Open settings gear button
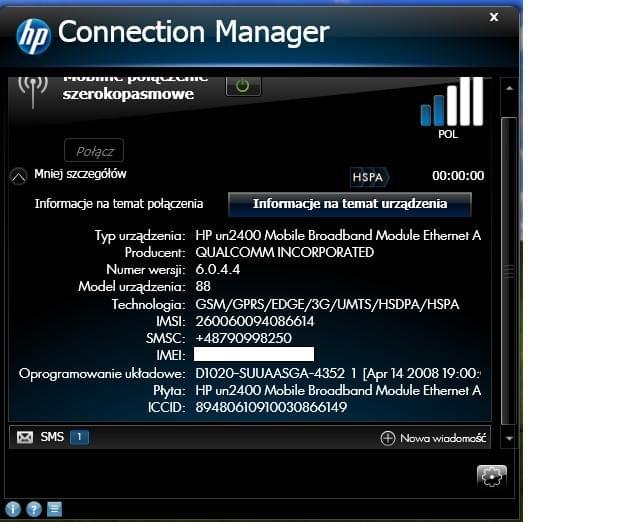640x522 pixels. (491, 476)
